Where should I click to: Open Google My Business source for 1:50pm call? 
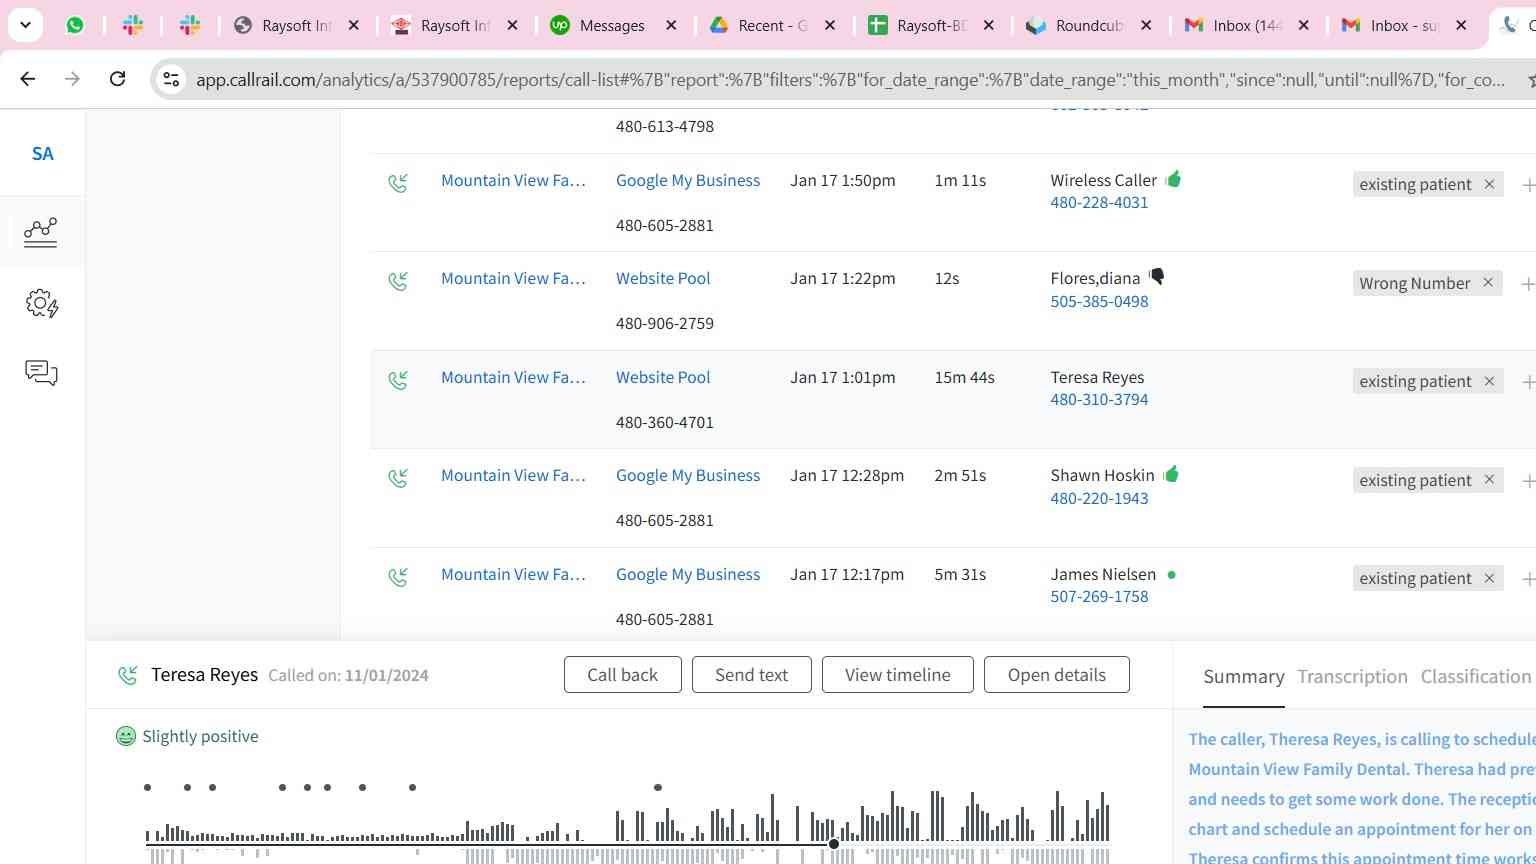688,180
